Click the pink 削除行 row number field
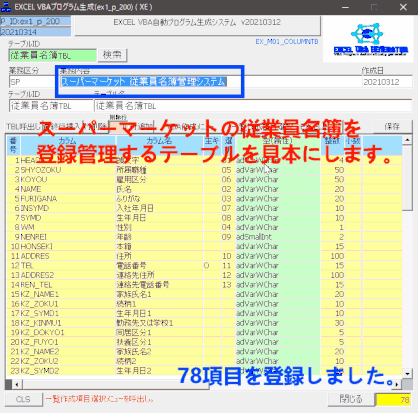This screenshot has height=413, width=418. pyautogui.click(x=118, y=127)
